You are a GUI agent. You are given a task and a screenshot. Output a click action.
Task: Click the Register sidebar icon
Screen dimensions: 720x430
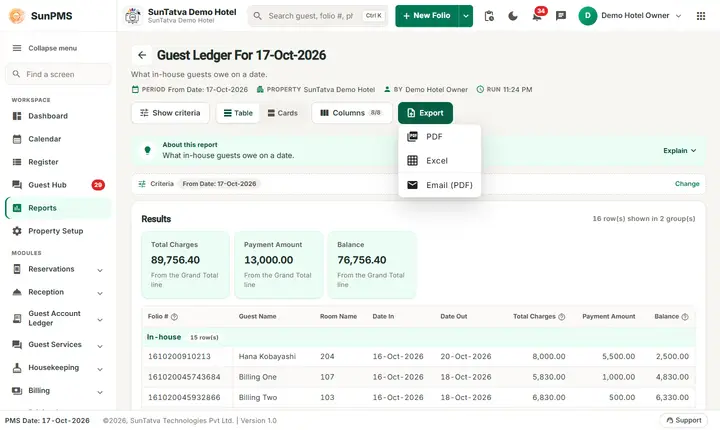click(x=17, y=162)
